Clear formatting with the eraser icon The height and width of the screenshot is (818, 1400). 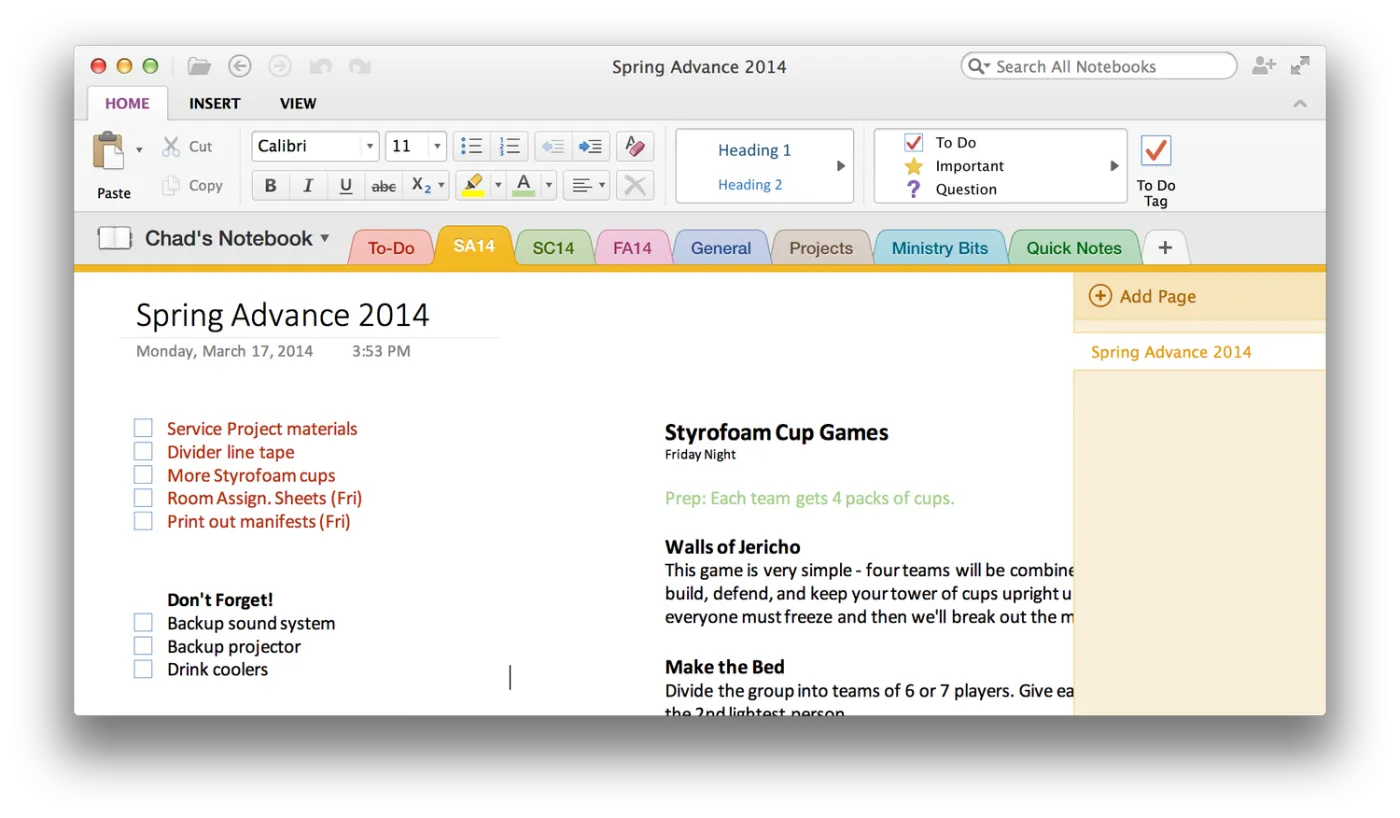[635, 146]
